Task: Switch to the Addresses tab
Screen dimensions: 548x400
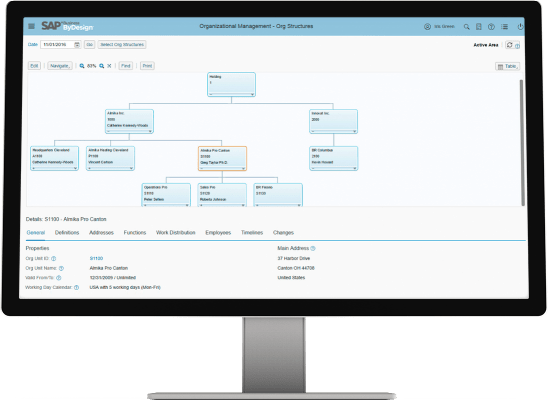Action: 101,233
